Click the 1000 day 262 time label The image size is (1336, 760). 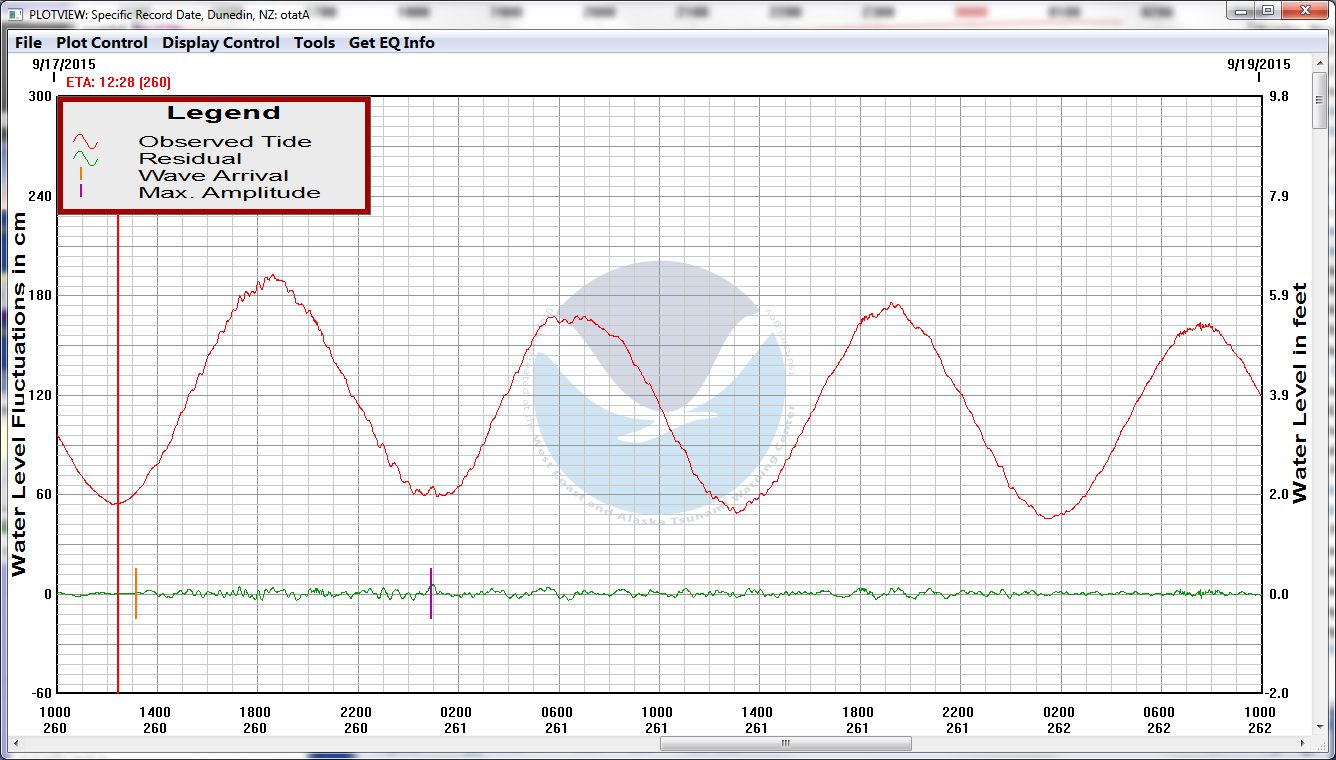1259,720
